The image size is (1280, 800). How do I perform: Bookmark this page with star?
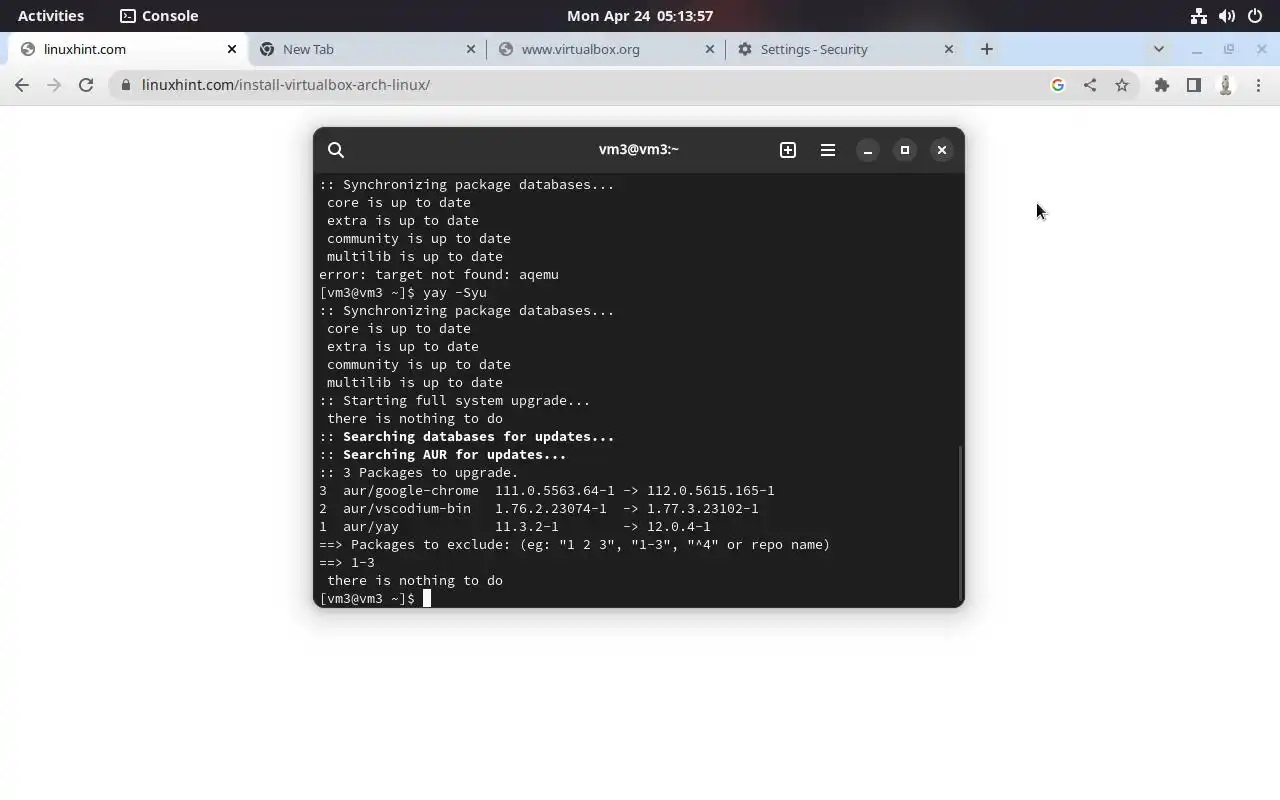[x=1122, y=85]
